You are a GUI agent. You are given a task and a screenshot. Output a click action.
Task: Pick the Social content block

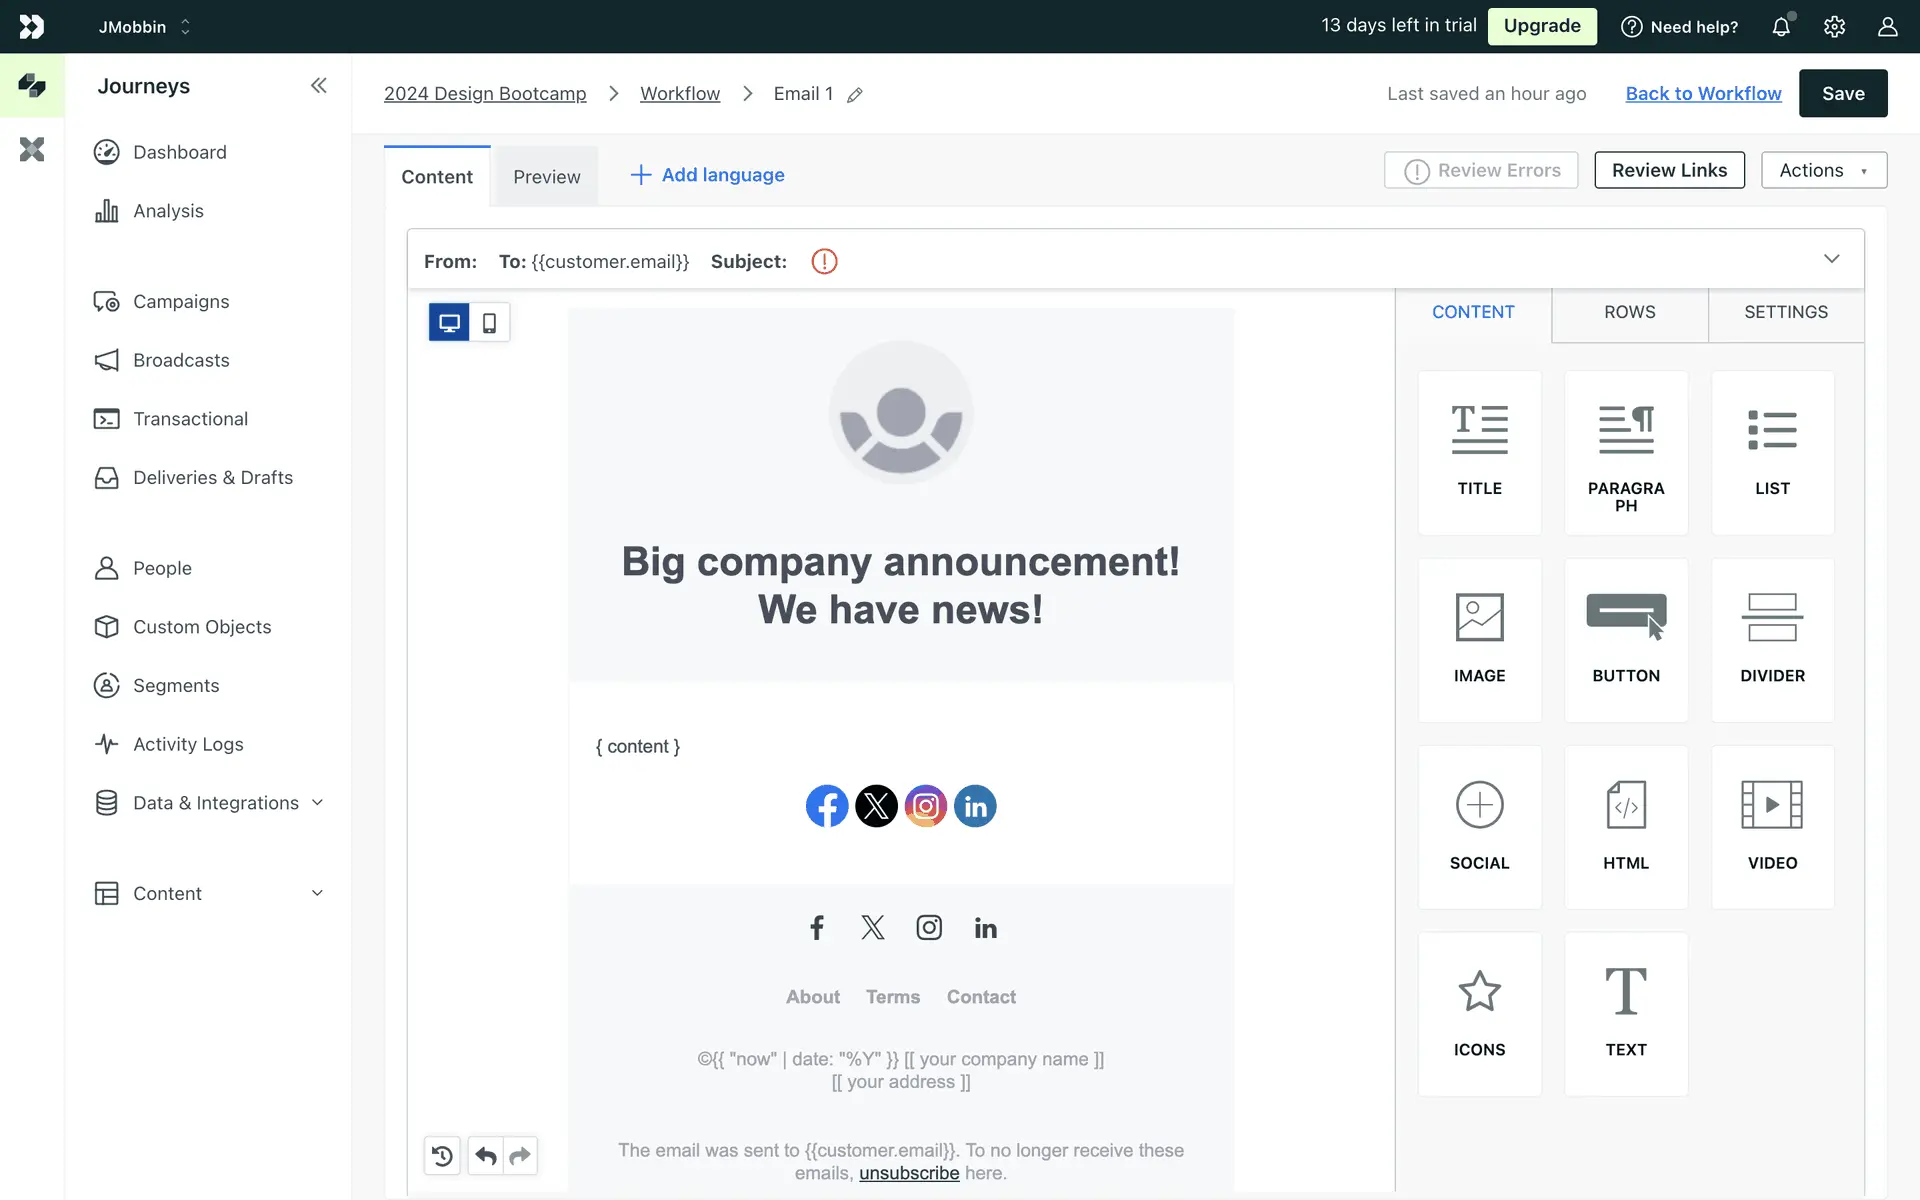(1479, 827)
